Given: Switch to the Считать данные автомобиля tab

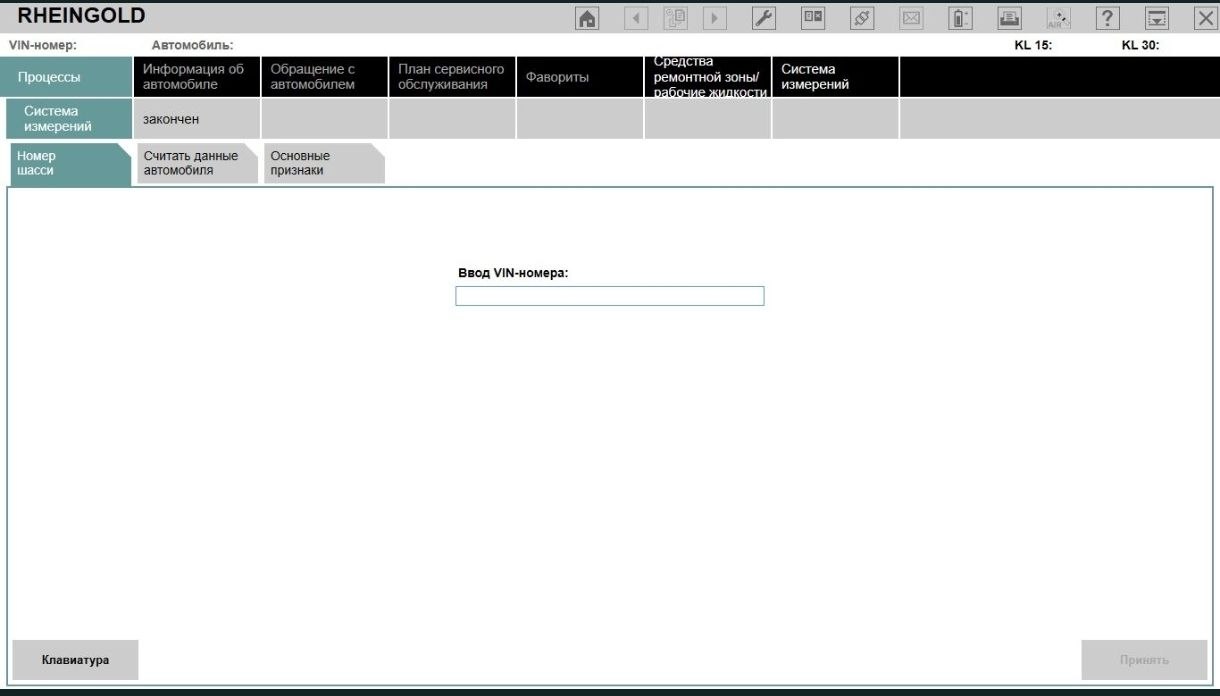Looking at the screenshot, I should (194, 163).
